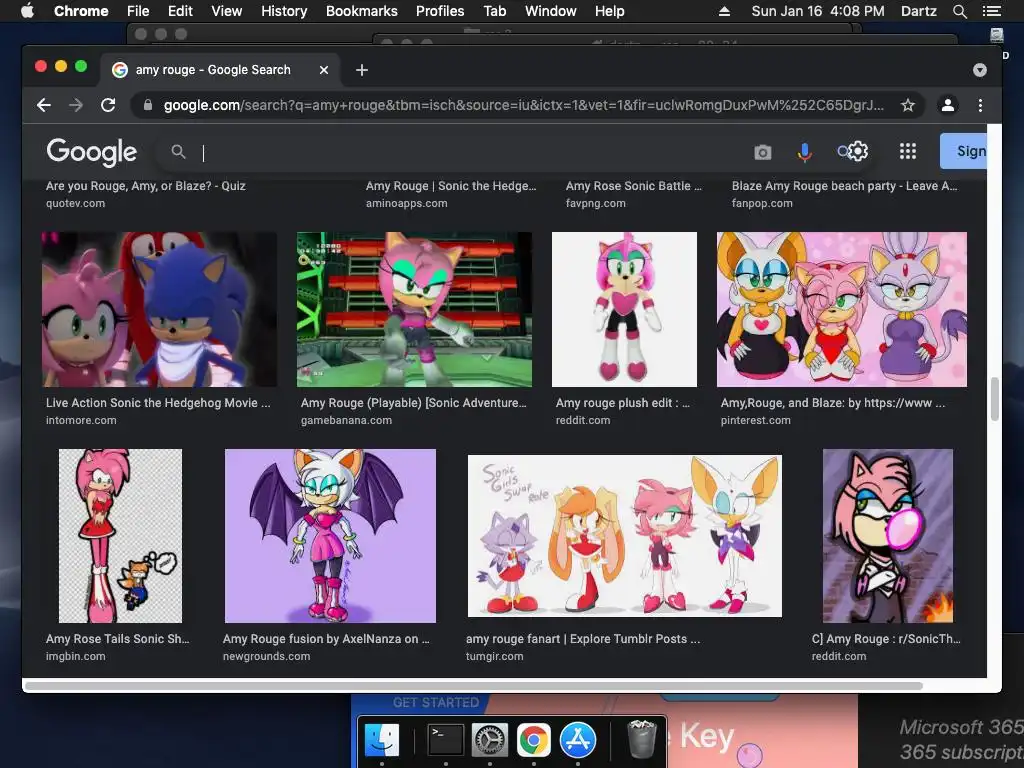Screen dimensions: 1024x768
Task: Click the gamebanana.com source link
Action: pos(346,421)
